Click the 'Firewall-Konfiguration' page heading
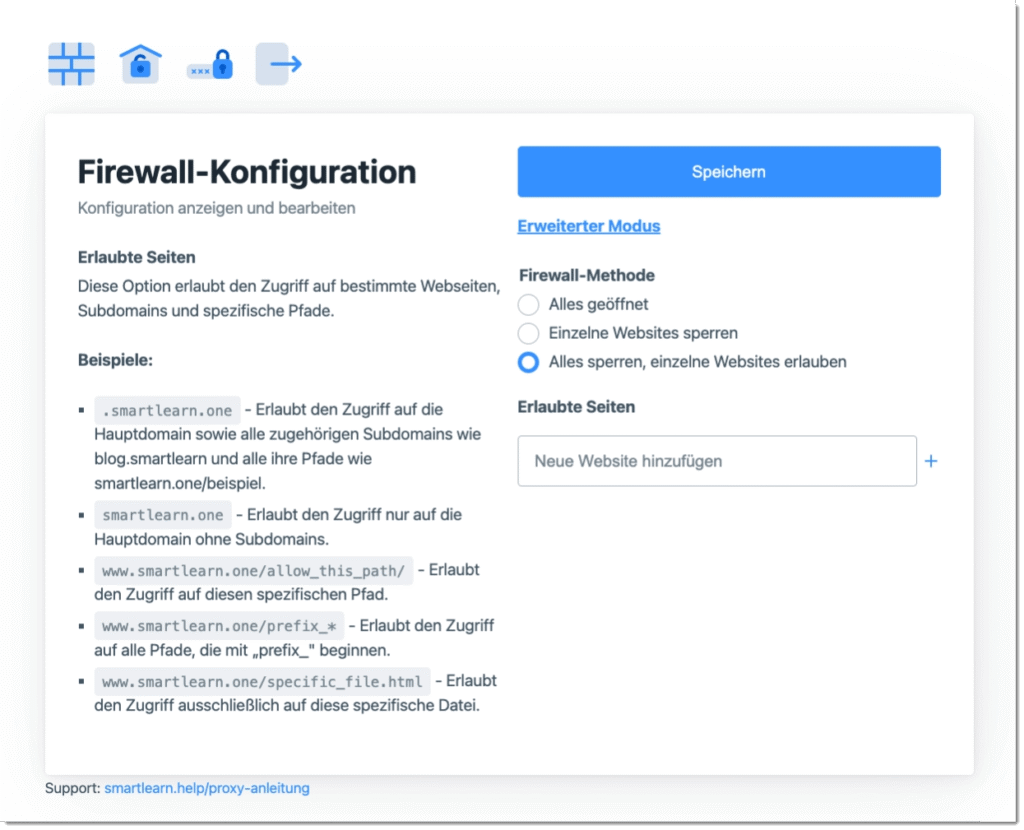 [x=247, y=172]
